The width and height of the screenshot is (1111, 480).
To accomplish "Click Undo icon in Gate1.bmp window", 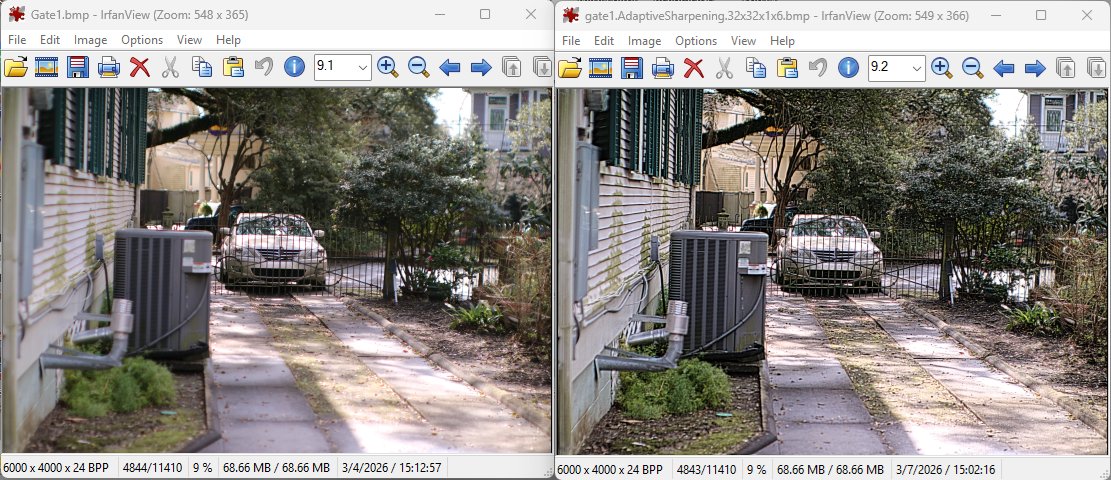I will pos(264,67).
